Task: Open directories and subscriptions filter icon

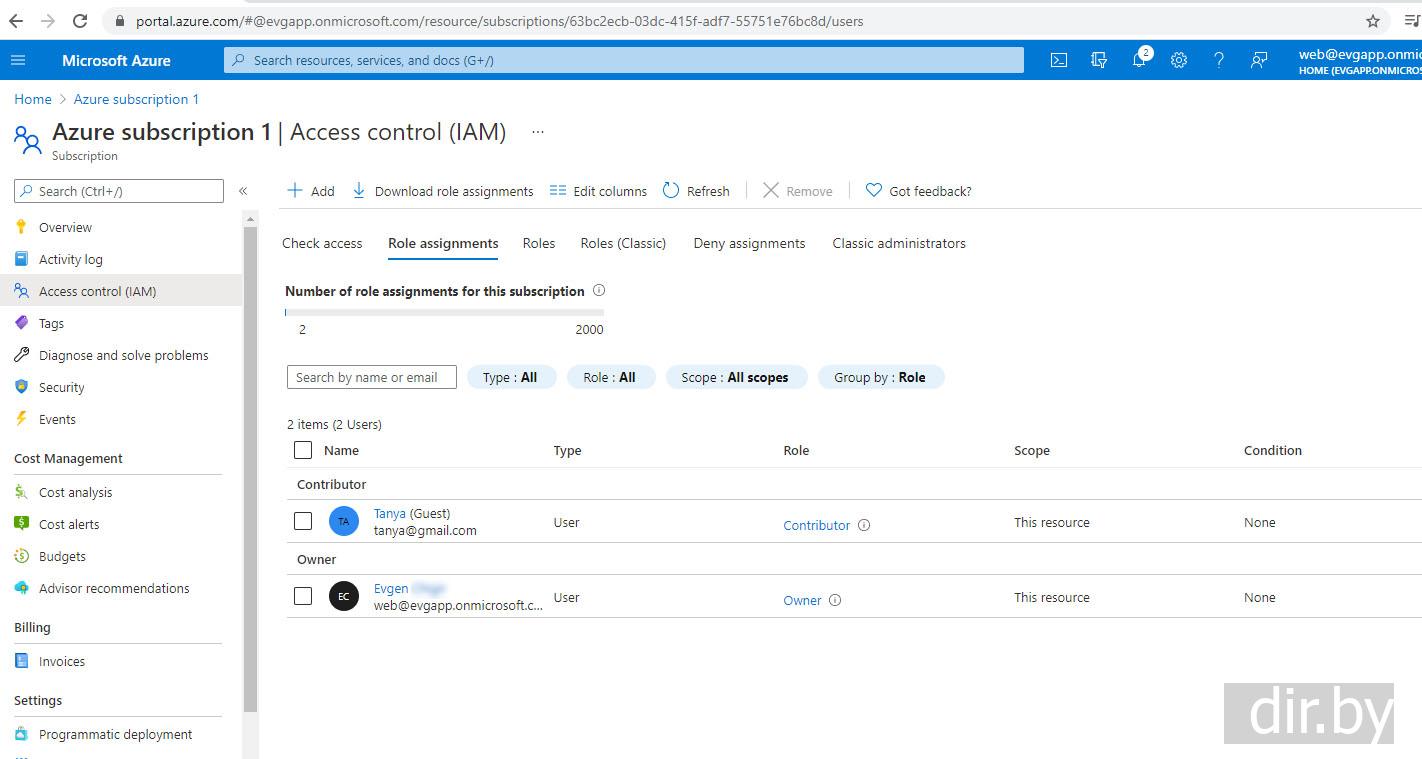Action: pos(1099,60)
